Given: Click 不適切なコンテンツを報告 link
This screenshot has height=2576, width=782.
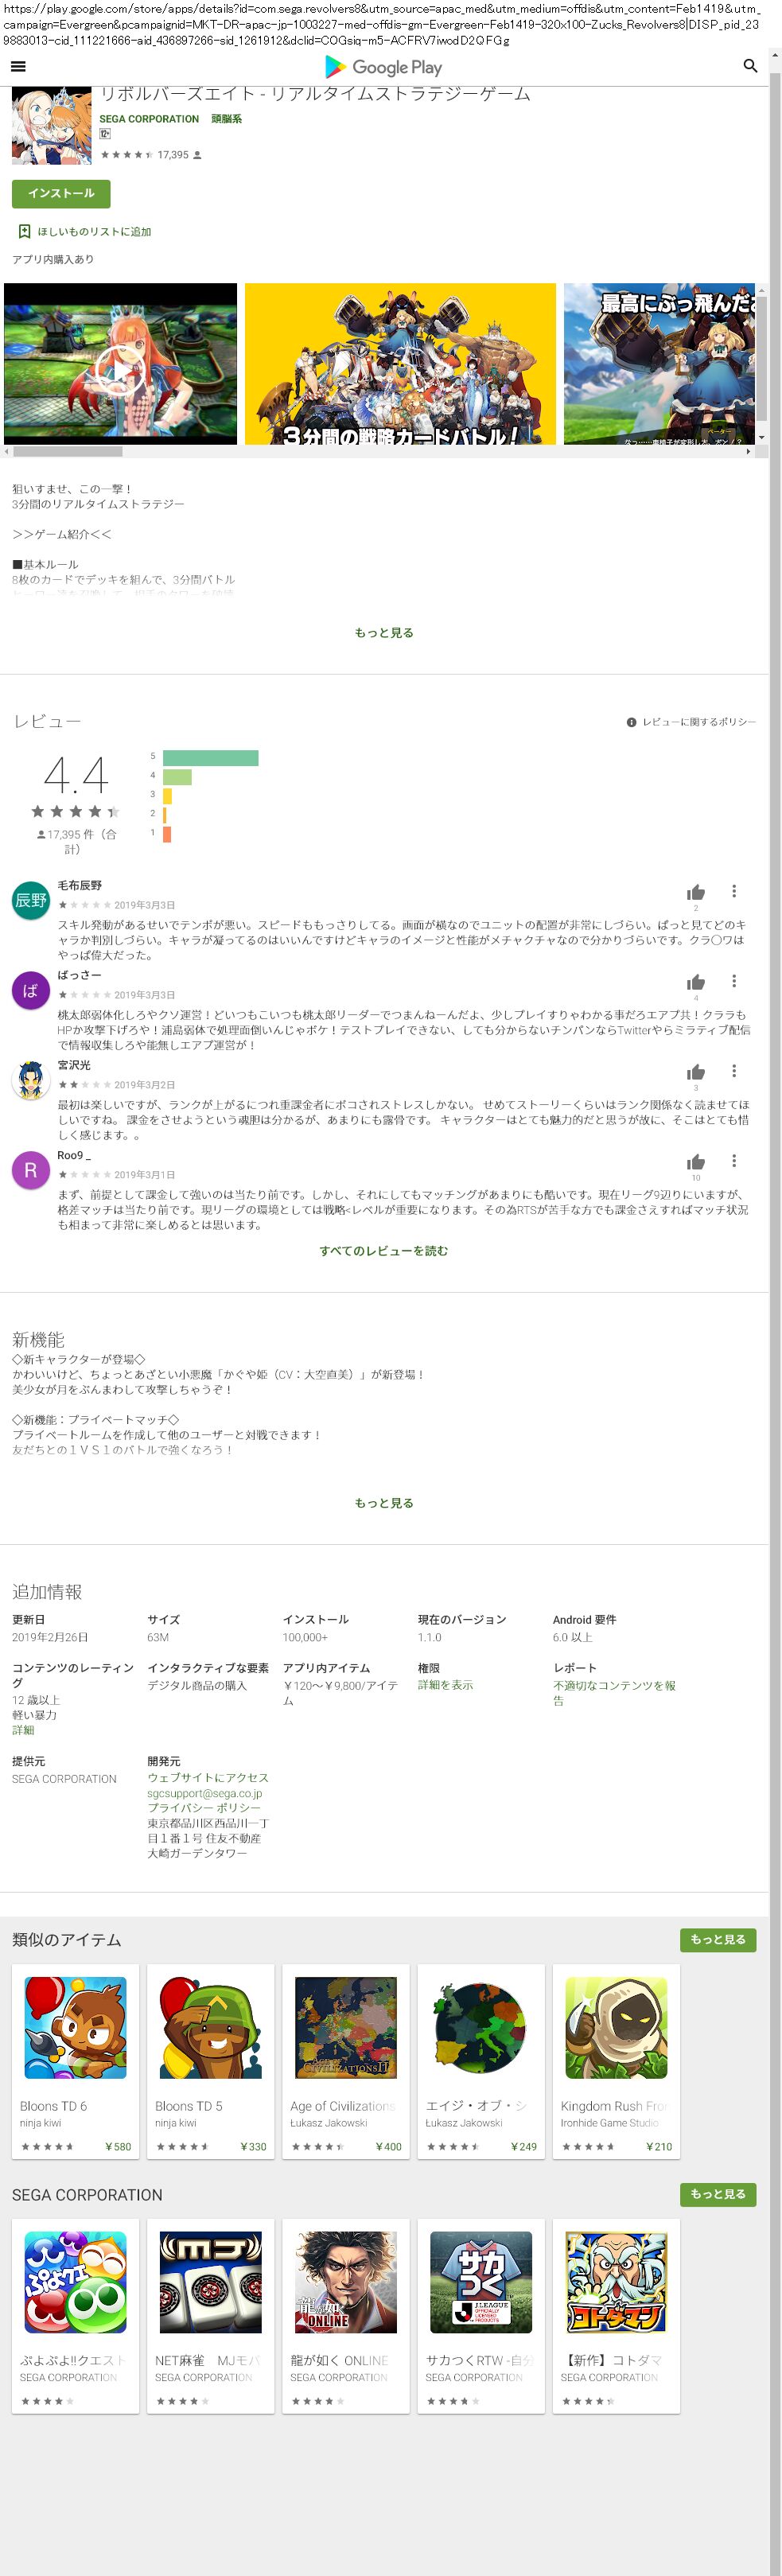Looking at the screenshot, I should (x=614, y=1693).
